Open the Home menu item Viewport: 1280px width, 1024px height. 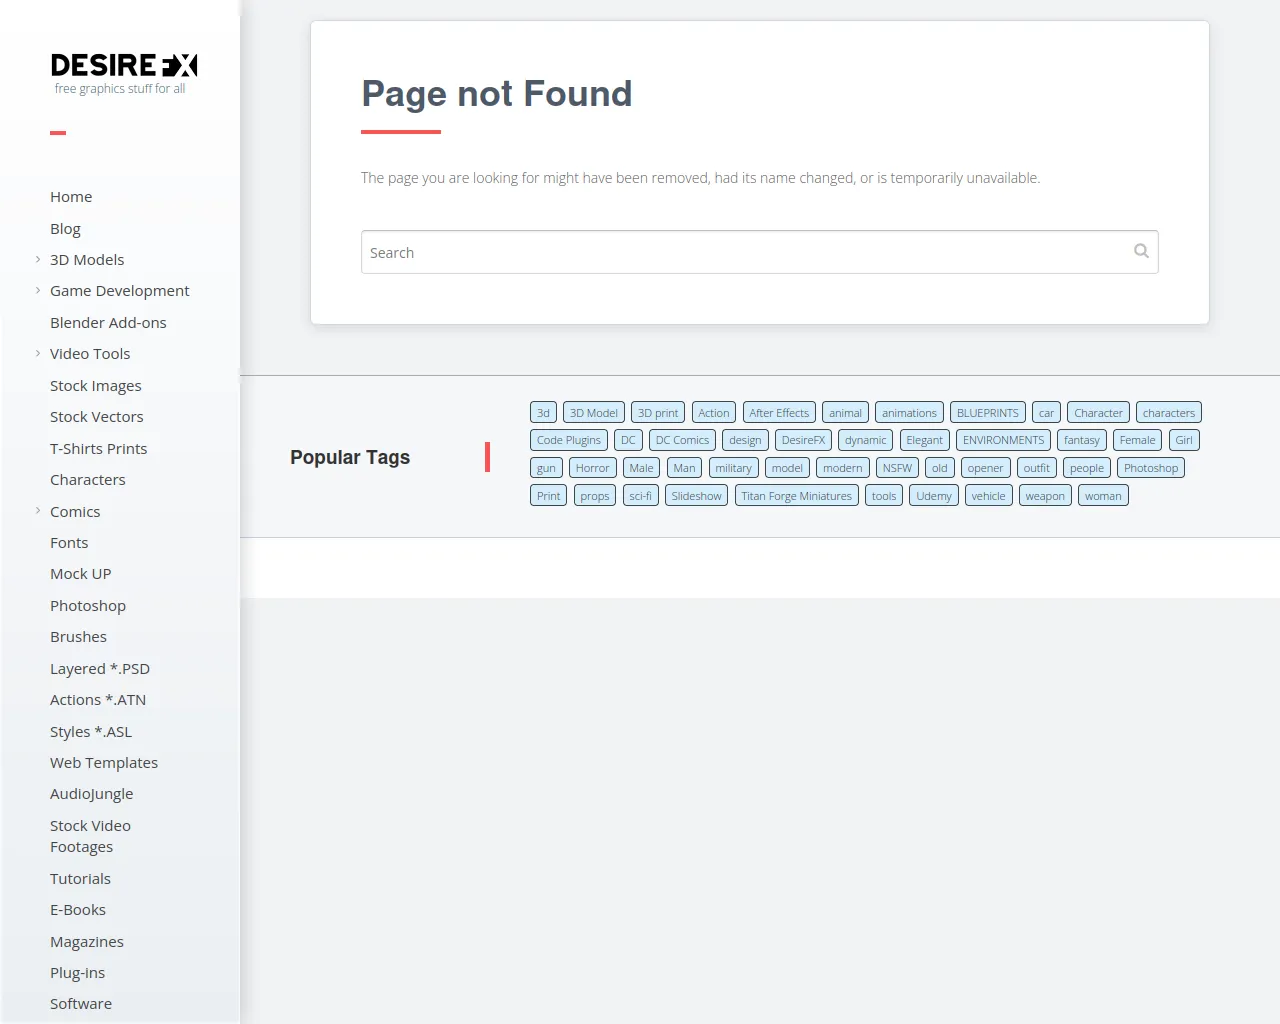pos(71,196)
